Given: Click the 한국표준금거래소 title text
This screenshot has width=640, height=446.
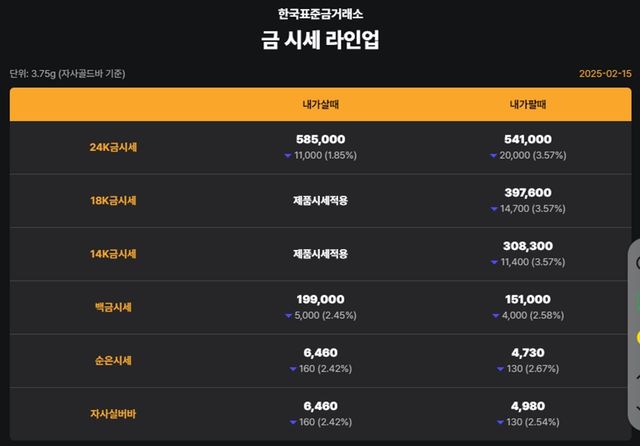Looking at the screenshot, I should (x=320, y=14).
